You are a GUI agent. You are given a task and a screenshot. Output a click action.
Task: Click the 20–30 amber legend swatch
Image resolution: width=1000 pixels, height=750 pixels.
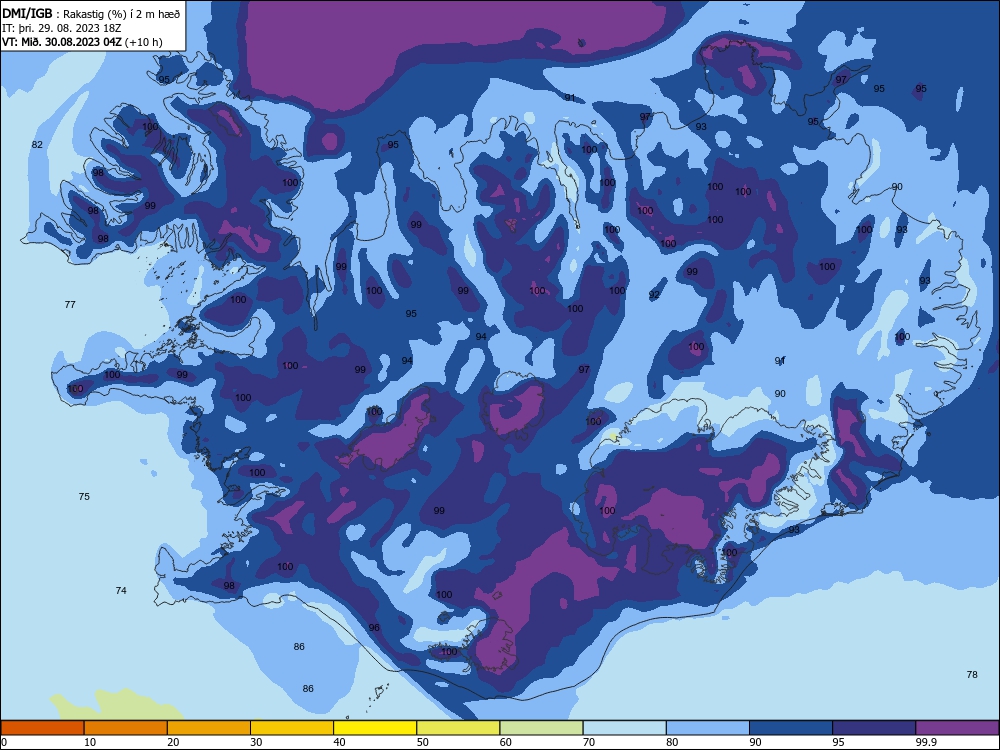click(x=209, y=728)
